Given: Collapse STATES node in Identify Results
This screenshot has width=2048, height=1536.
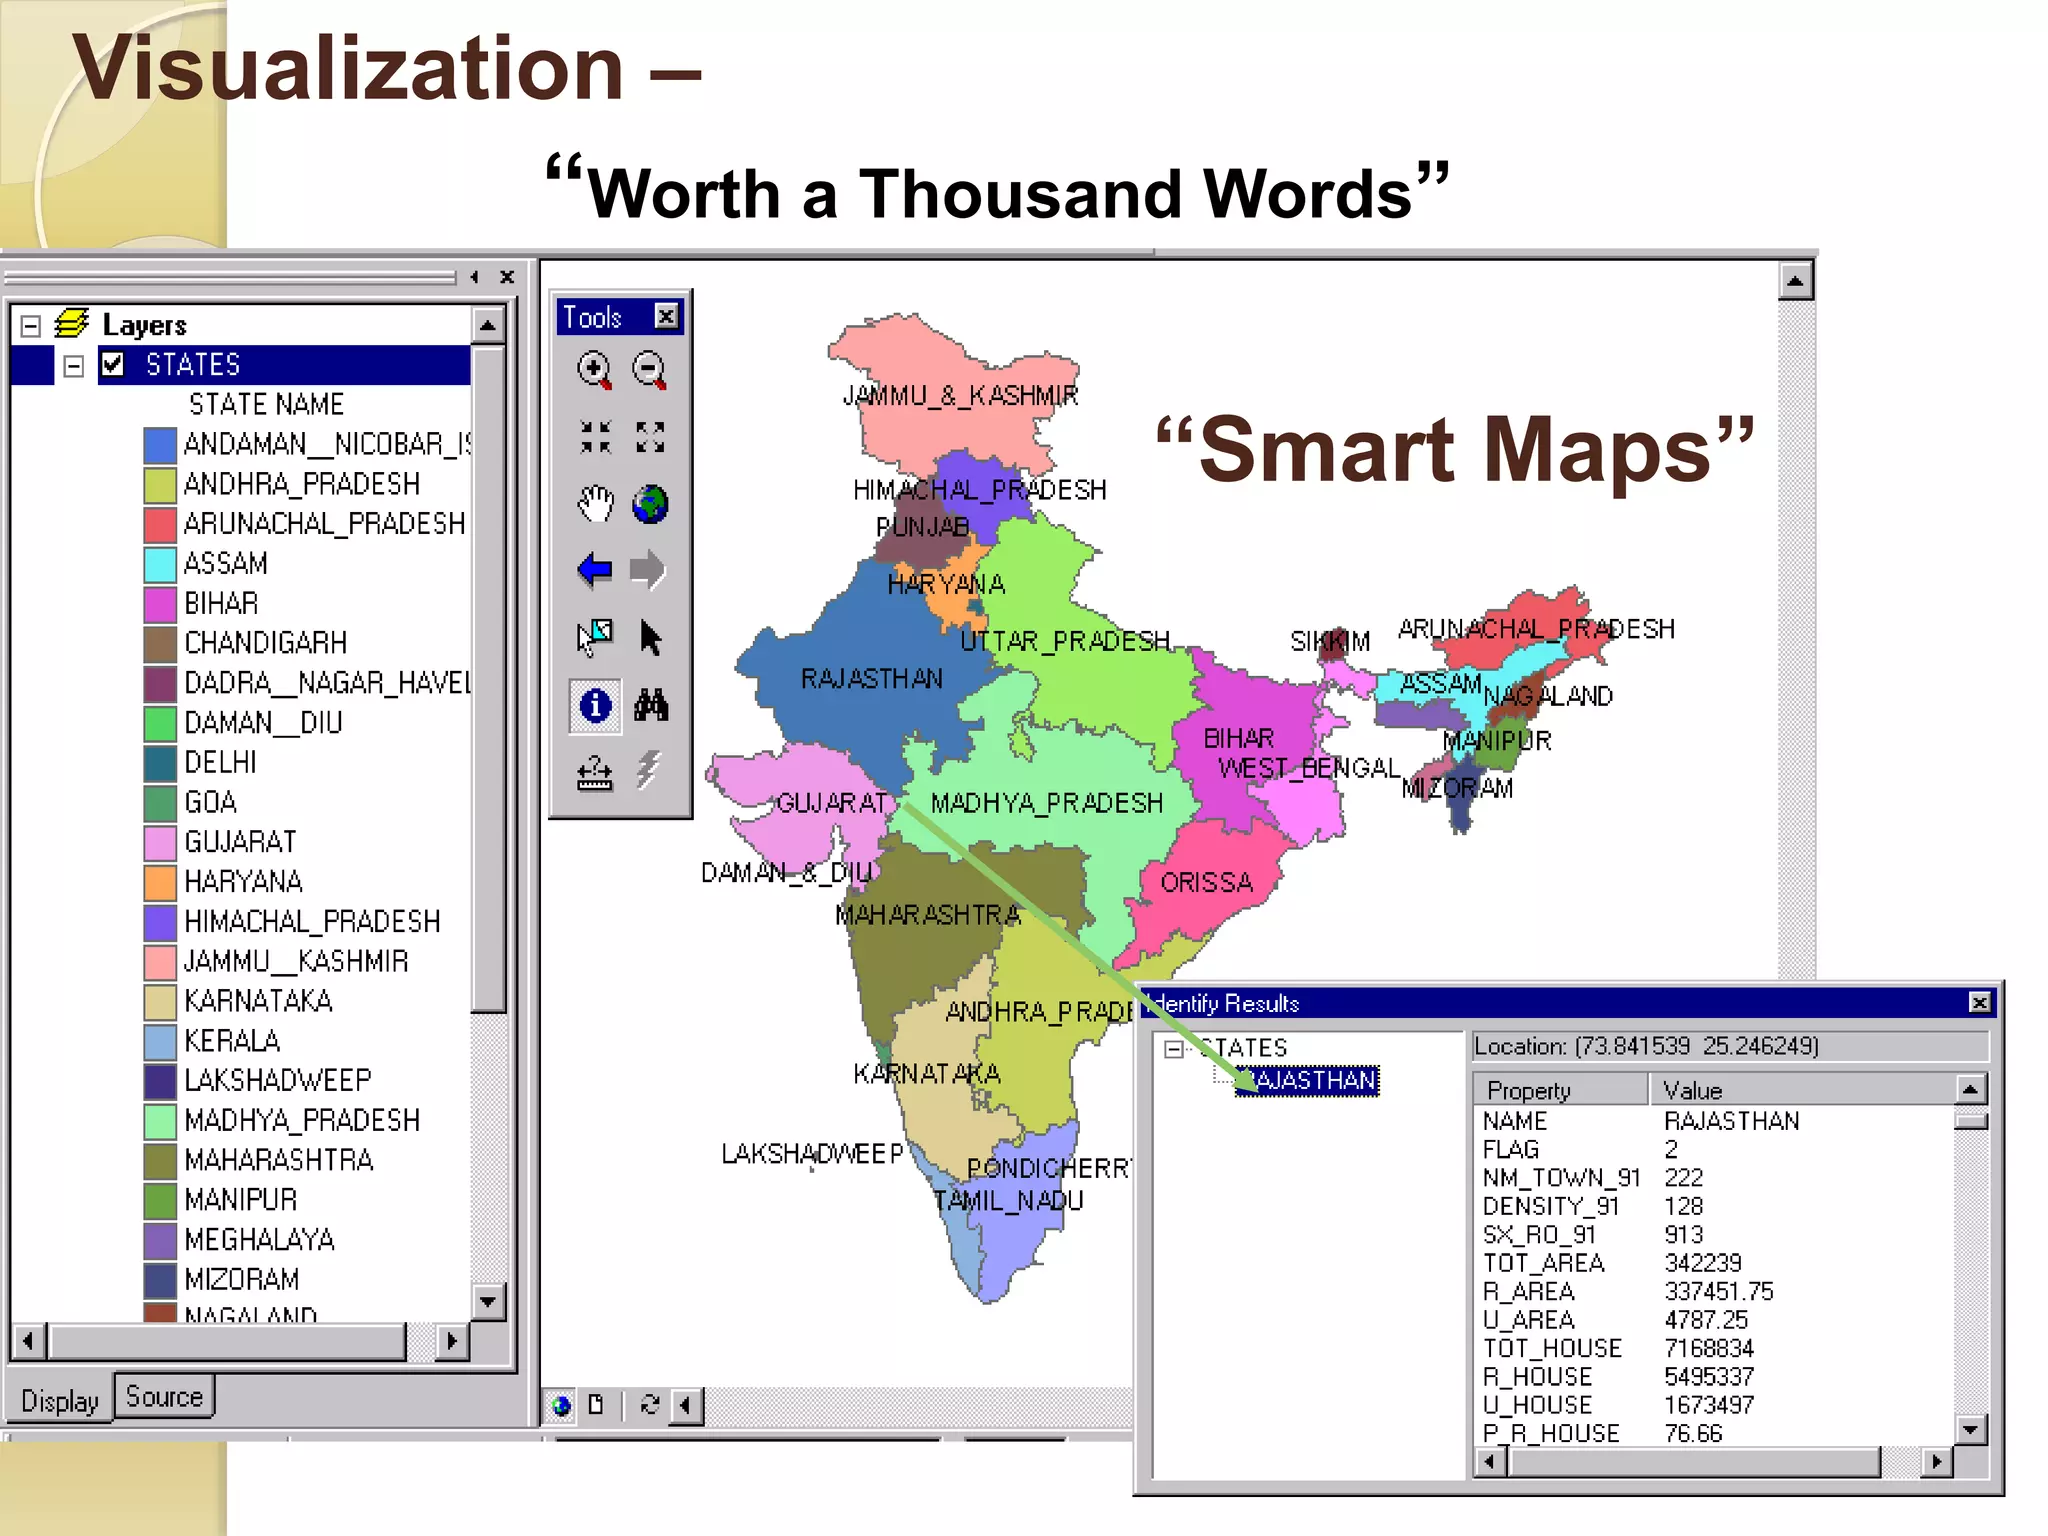Looking at the screenshot, I should point(1174,1048).
